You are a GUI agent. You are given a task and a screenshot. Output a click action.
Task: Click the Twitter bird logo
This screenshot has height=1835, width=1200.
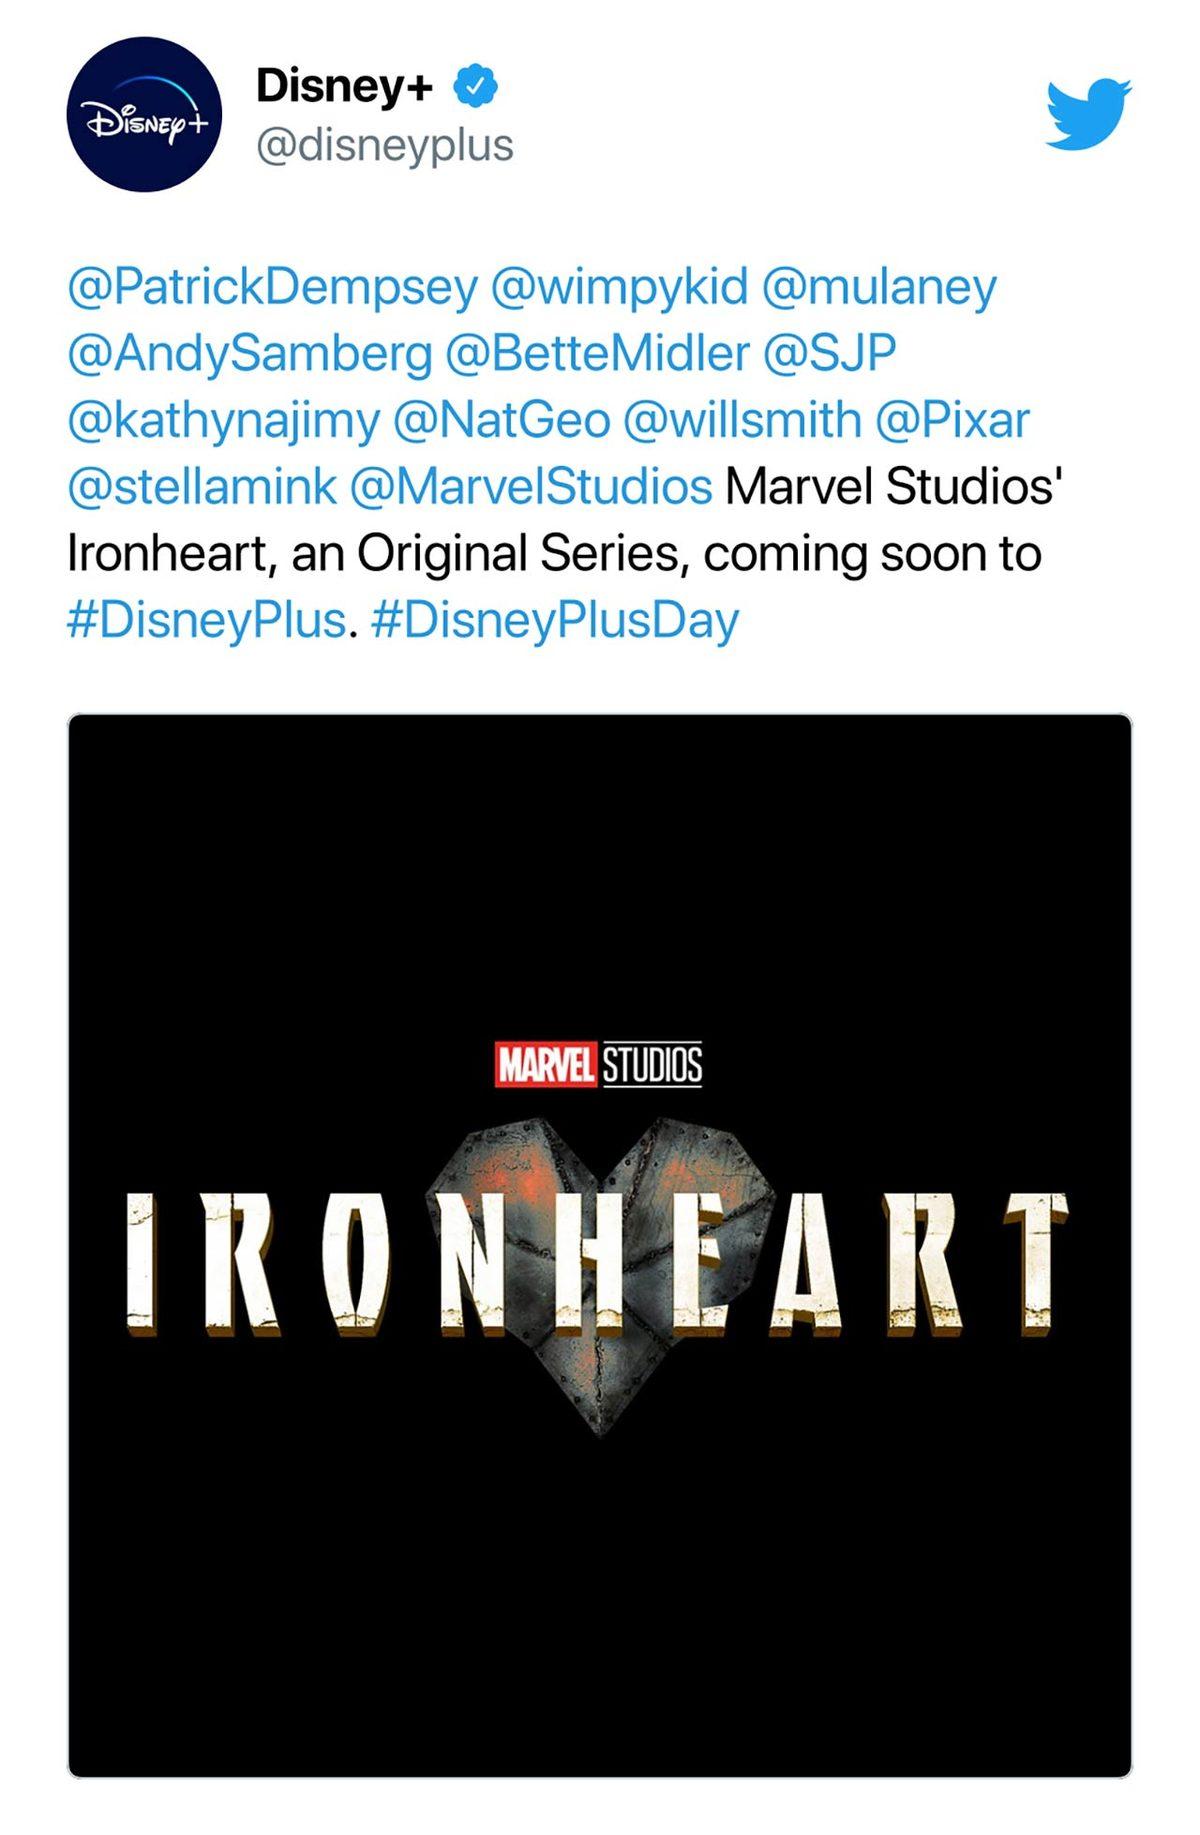[1088, 114]
